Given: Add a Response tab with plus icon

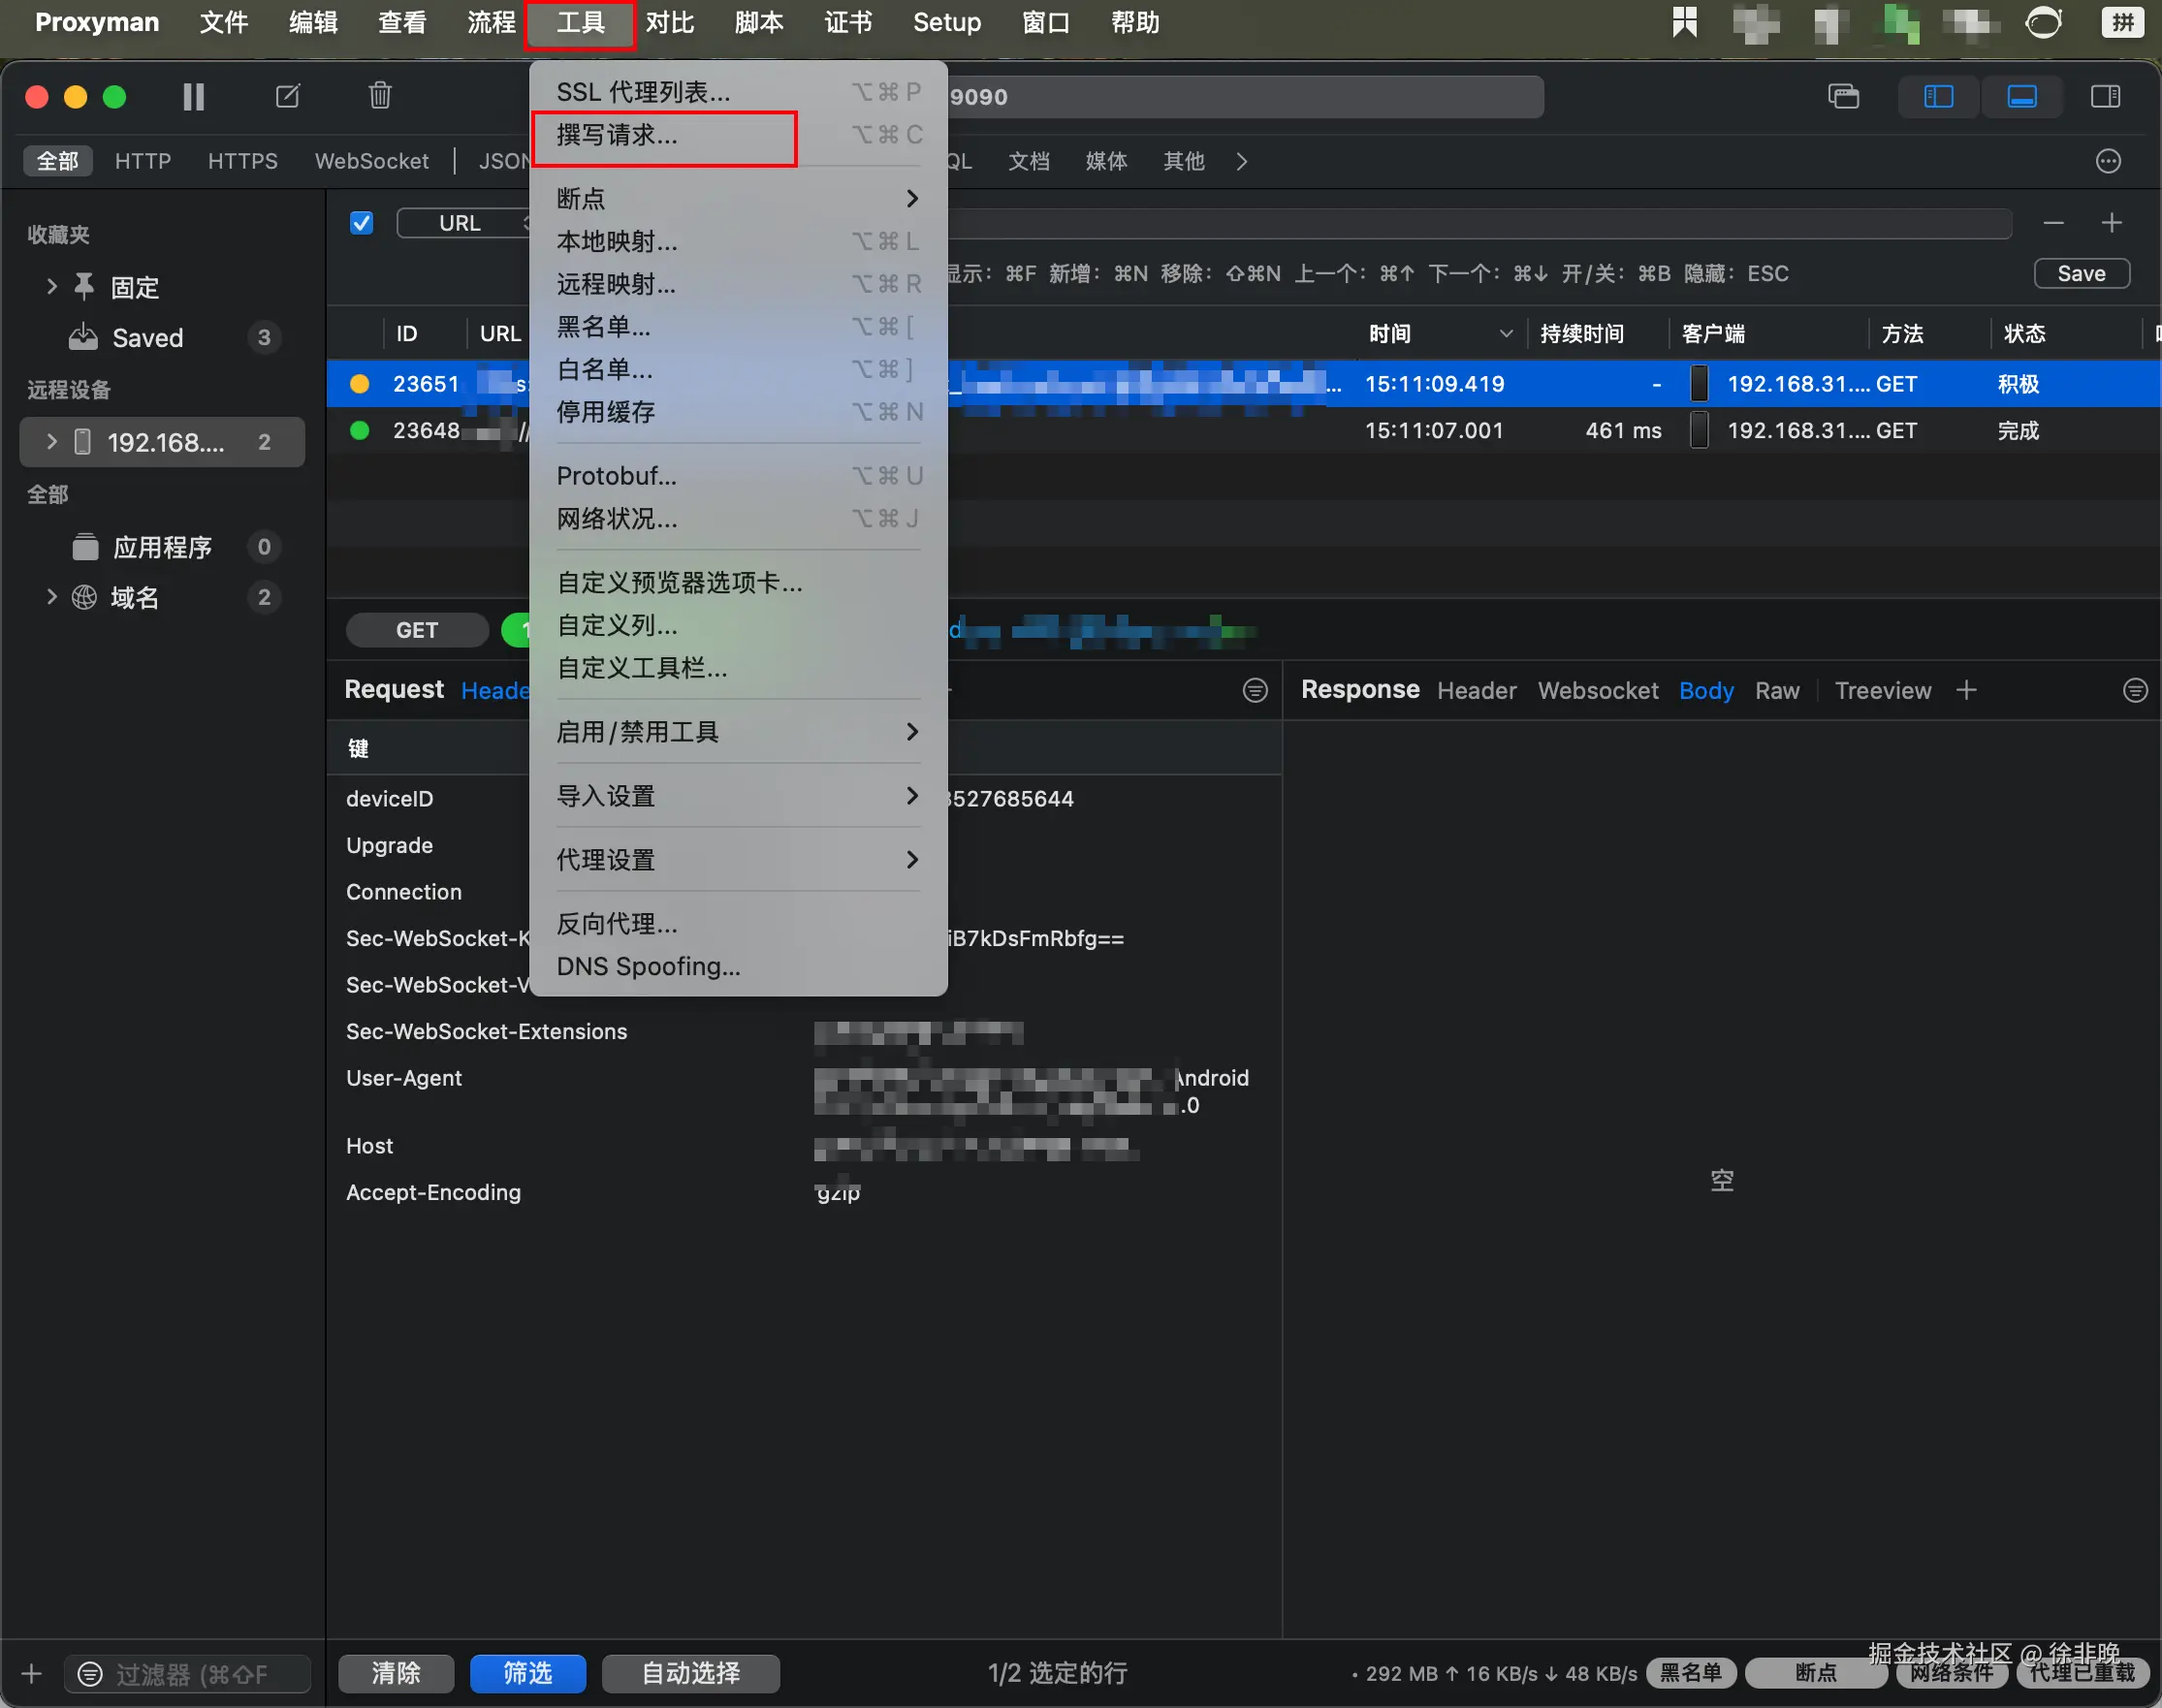Looking at the screenshot, I should pyautogui.click(x=1966, y=690).
